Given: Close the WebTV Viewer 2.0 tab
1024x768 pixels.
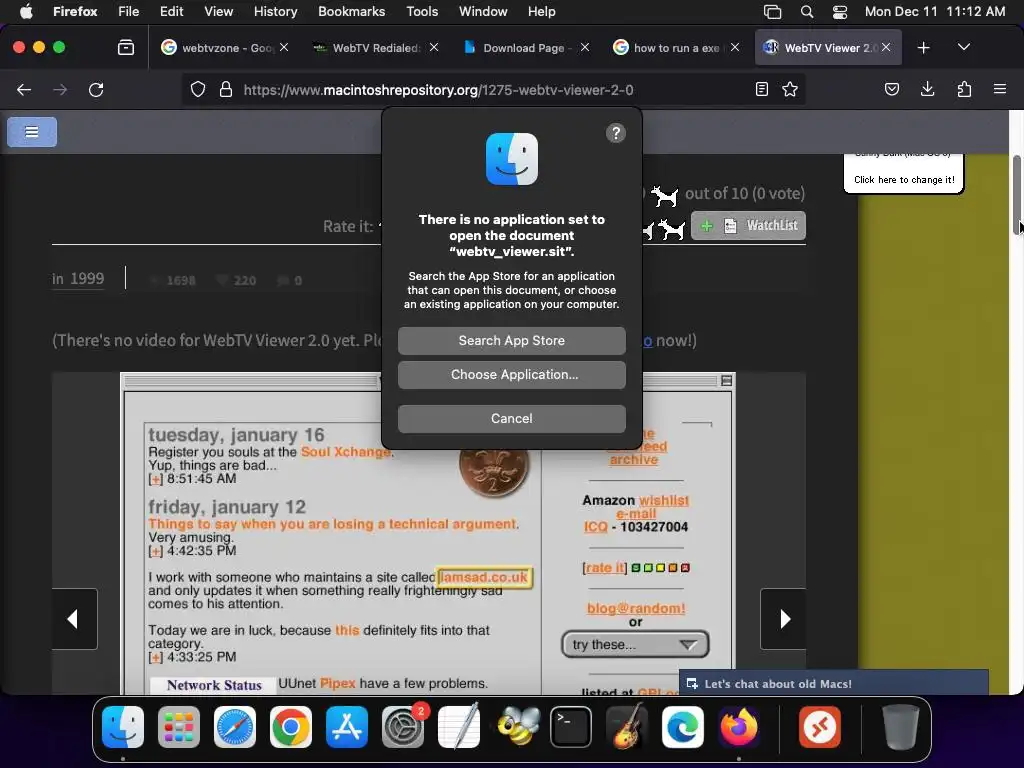Looking at the screenshot, I should coord(886,47).
